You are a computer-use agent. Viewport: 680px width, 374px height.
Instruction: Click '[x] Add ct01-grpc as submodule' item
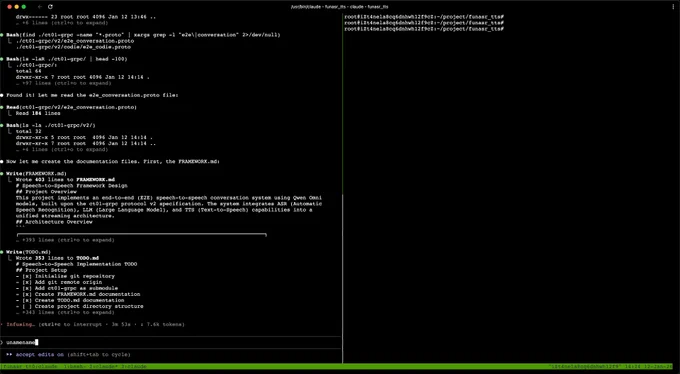pos(67,289)
